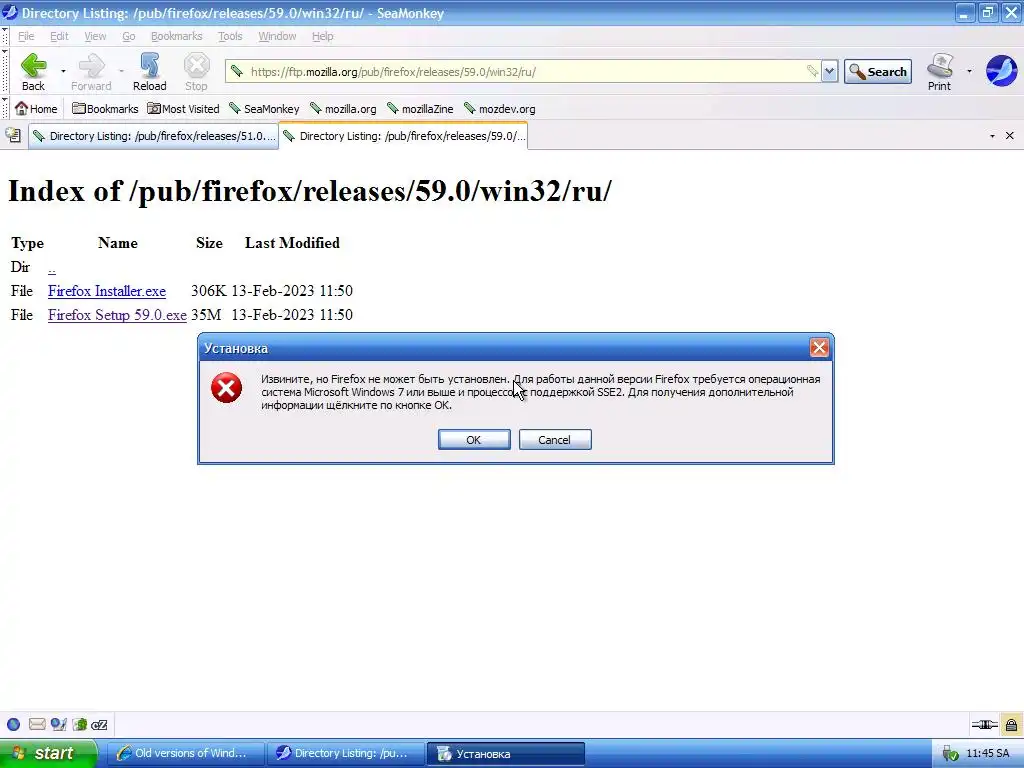The width and height of the screenshot is (1024, 768).
Task: Click the bookmark tag icon in URL bar
Action: [812, 71]
